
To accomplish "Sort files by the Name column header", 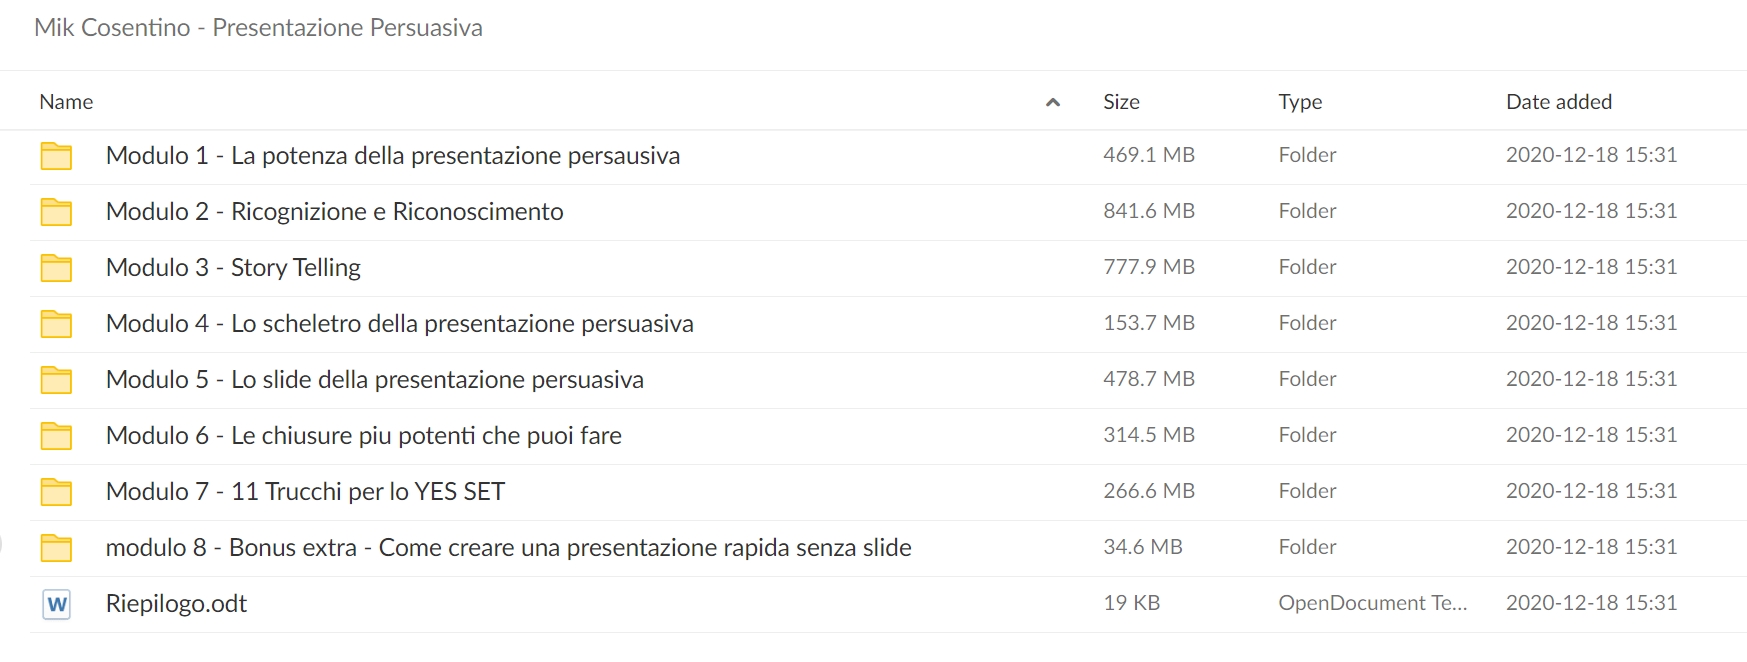I will (x=66, y=102).
